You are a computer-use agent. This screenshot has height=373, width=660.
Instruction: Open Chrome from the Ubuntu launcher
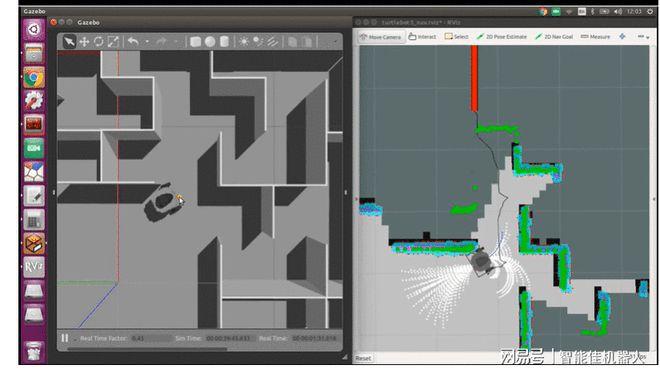tap(34, 78)
